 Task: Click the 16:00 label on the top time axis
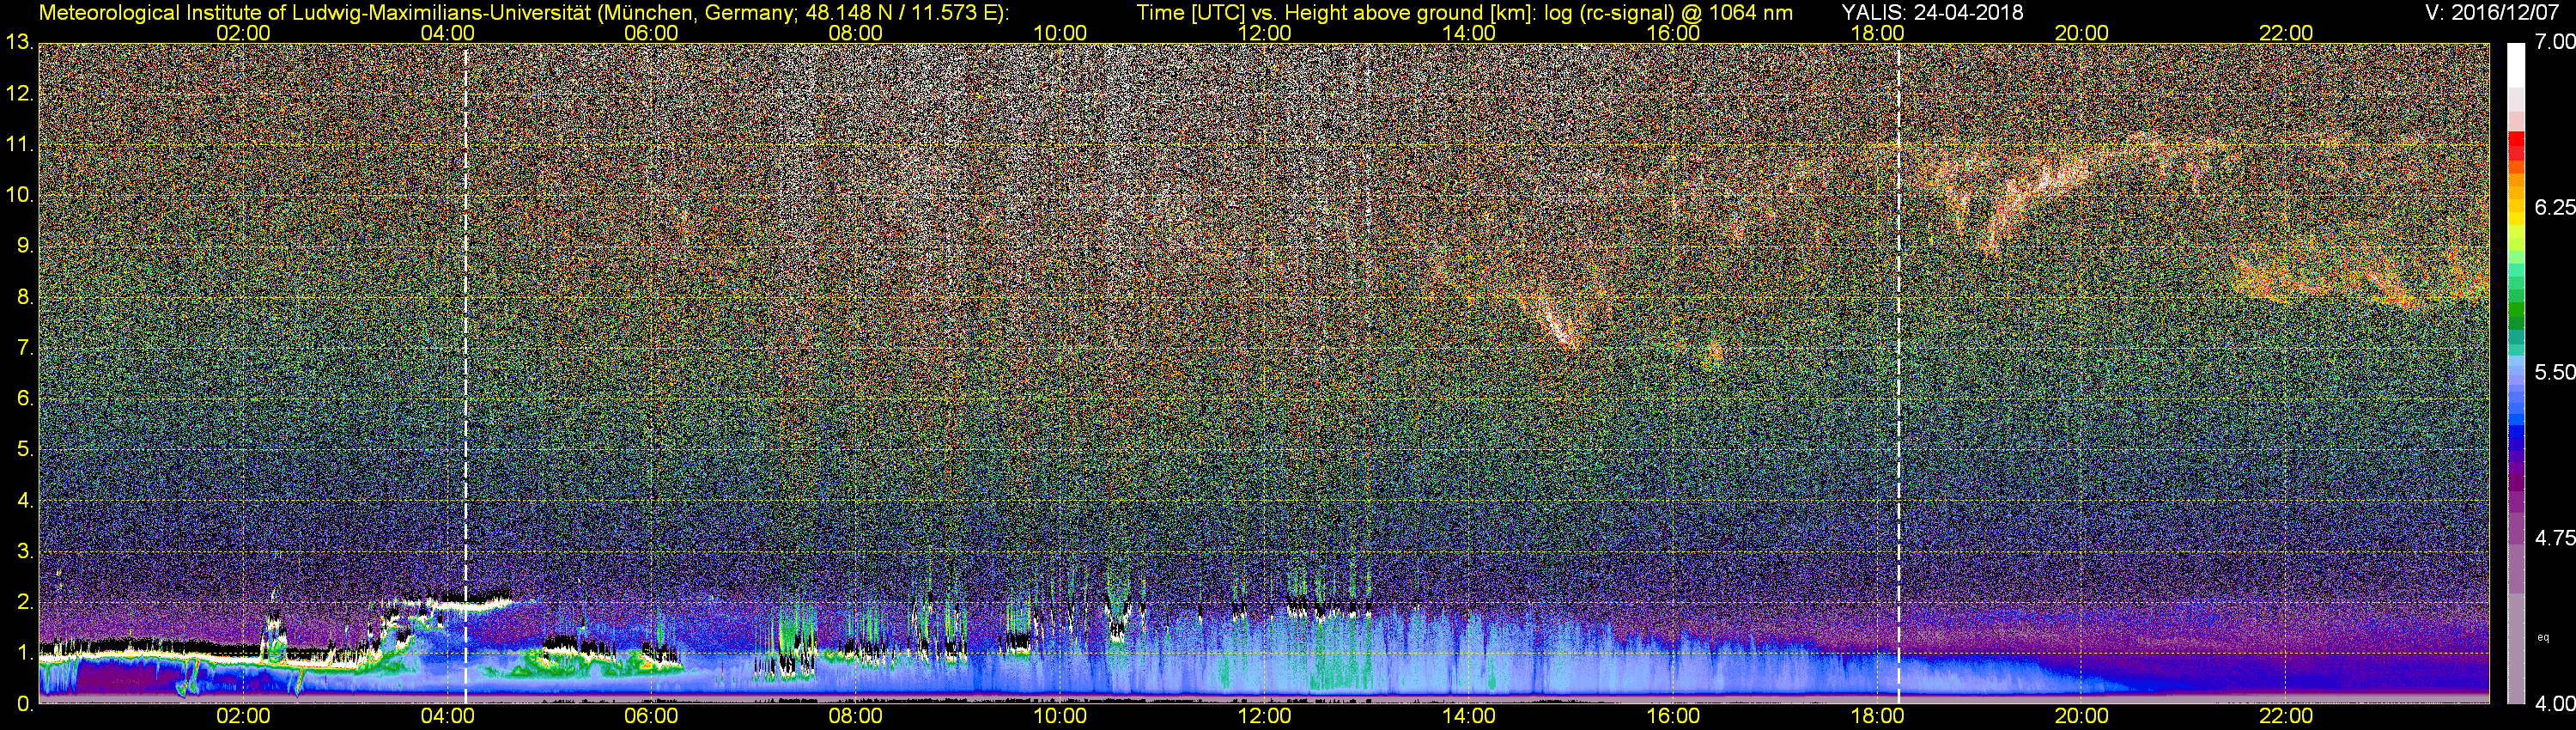click(x=1673, y=33)
